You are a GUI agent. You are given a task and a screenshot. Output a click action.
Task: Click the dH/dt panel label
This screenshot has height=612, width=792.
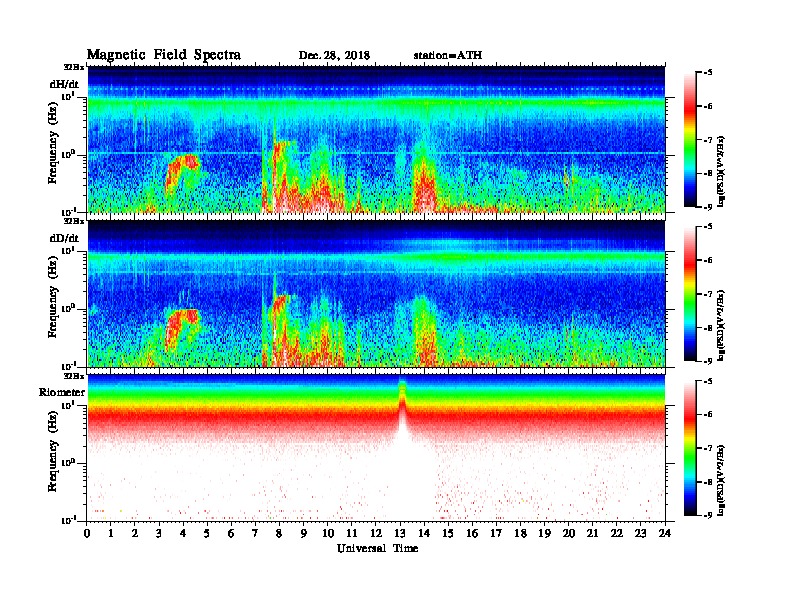click(x=64, y=84)
